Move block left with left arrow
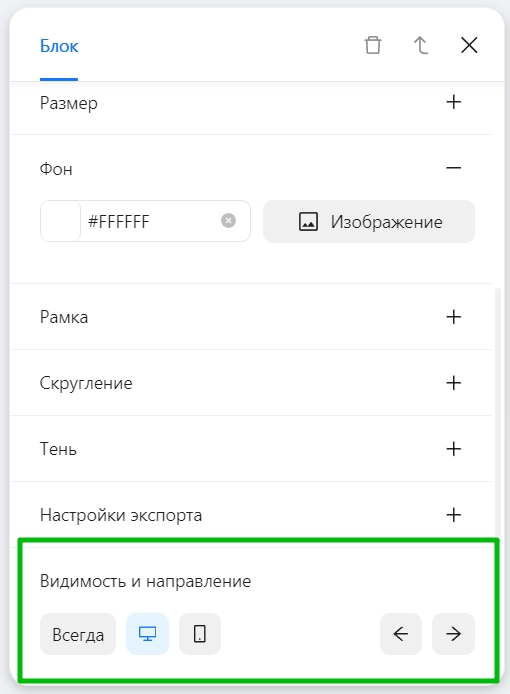Image resolution: width=510 pixels, height=694 pixels. tap(401, 634)
